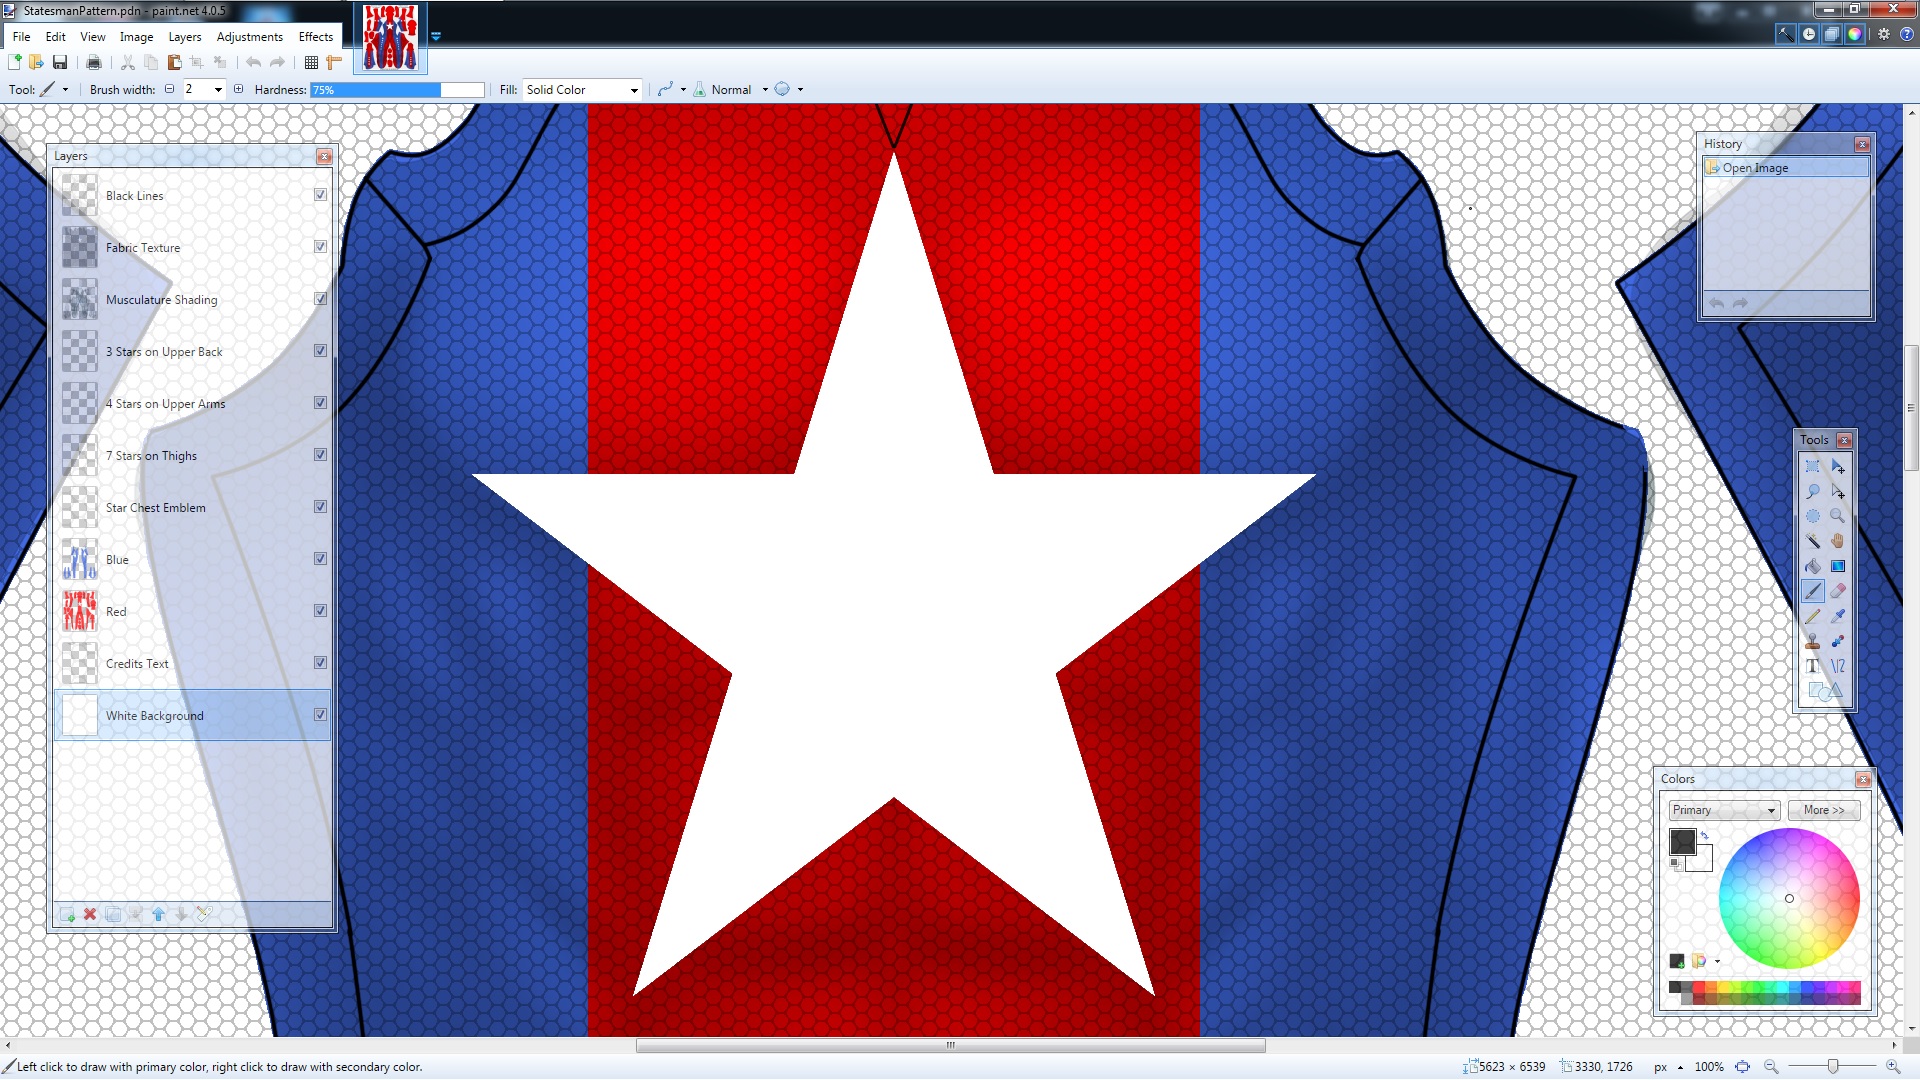The width and height of the screenshot is (1920, 1080).
Task: Open the Primary color selector dropdown
Action: [x=1724, y=810]
